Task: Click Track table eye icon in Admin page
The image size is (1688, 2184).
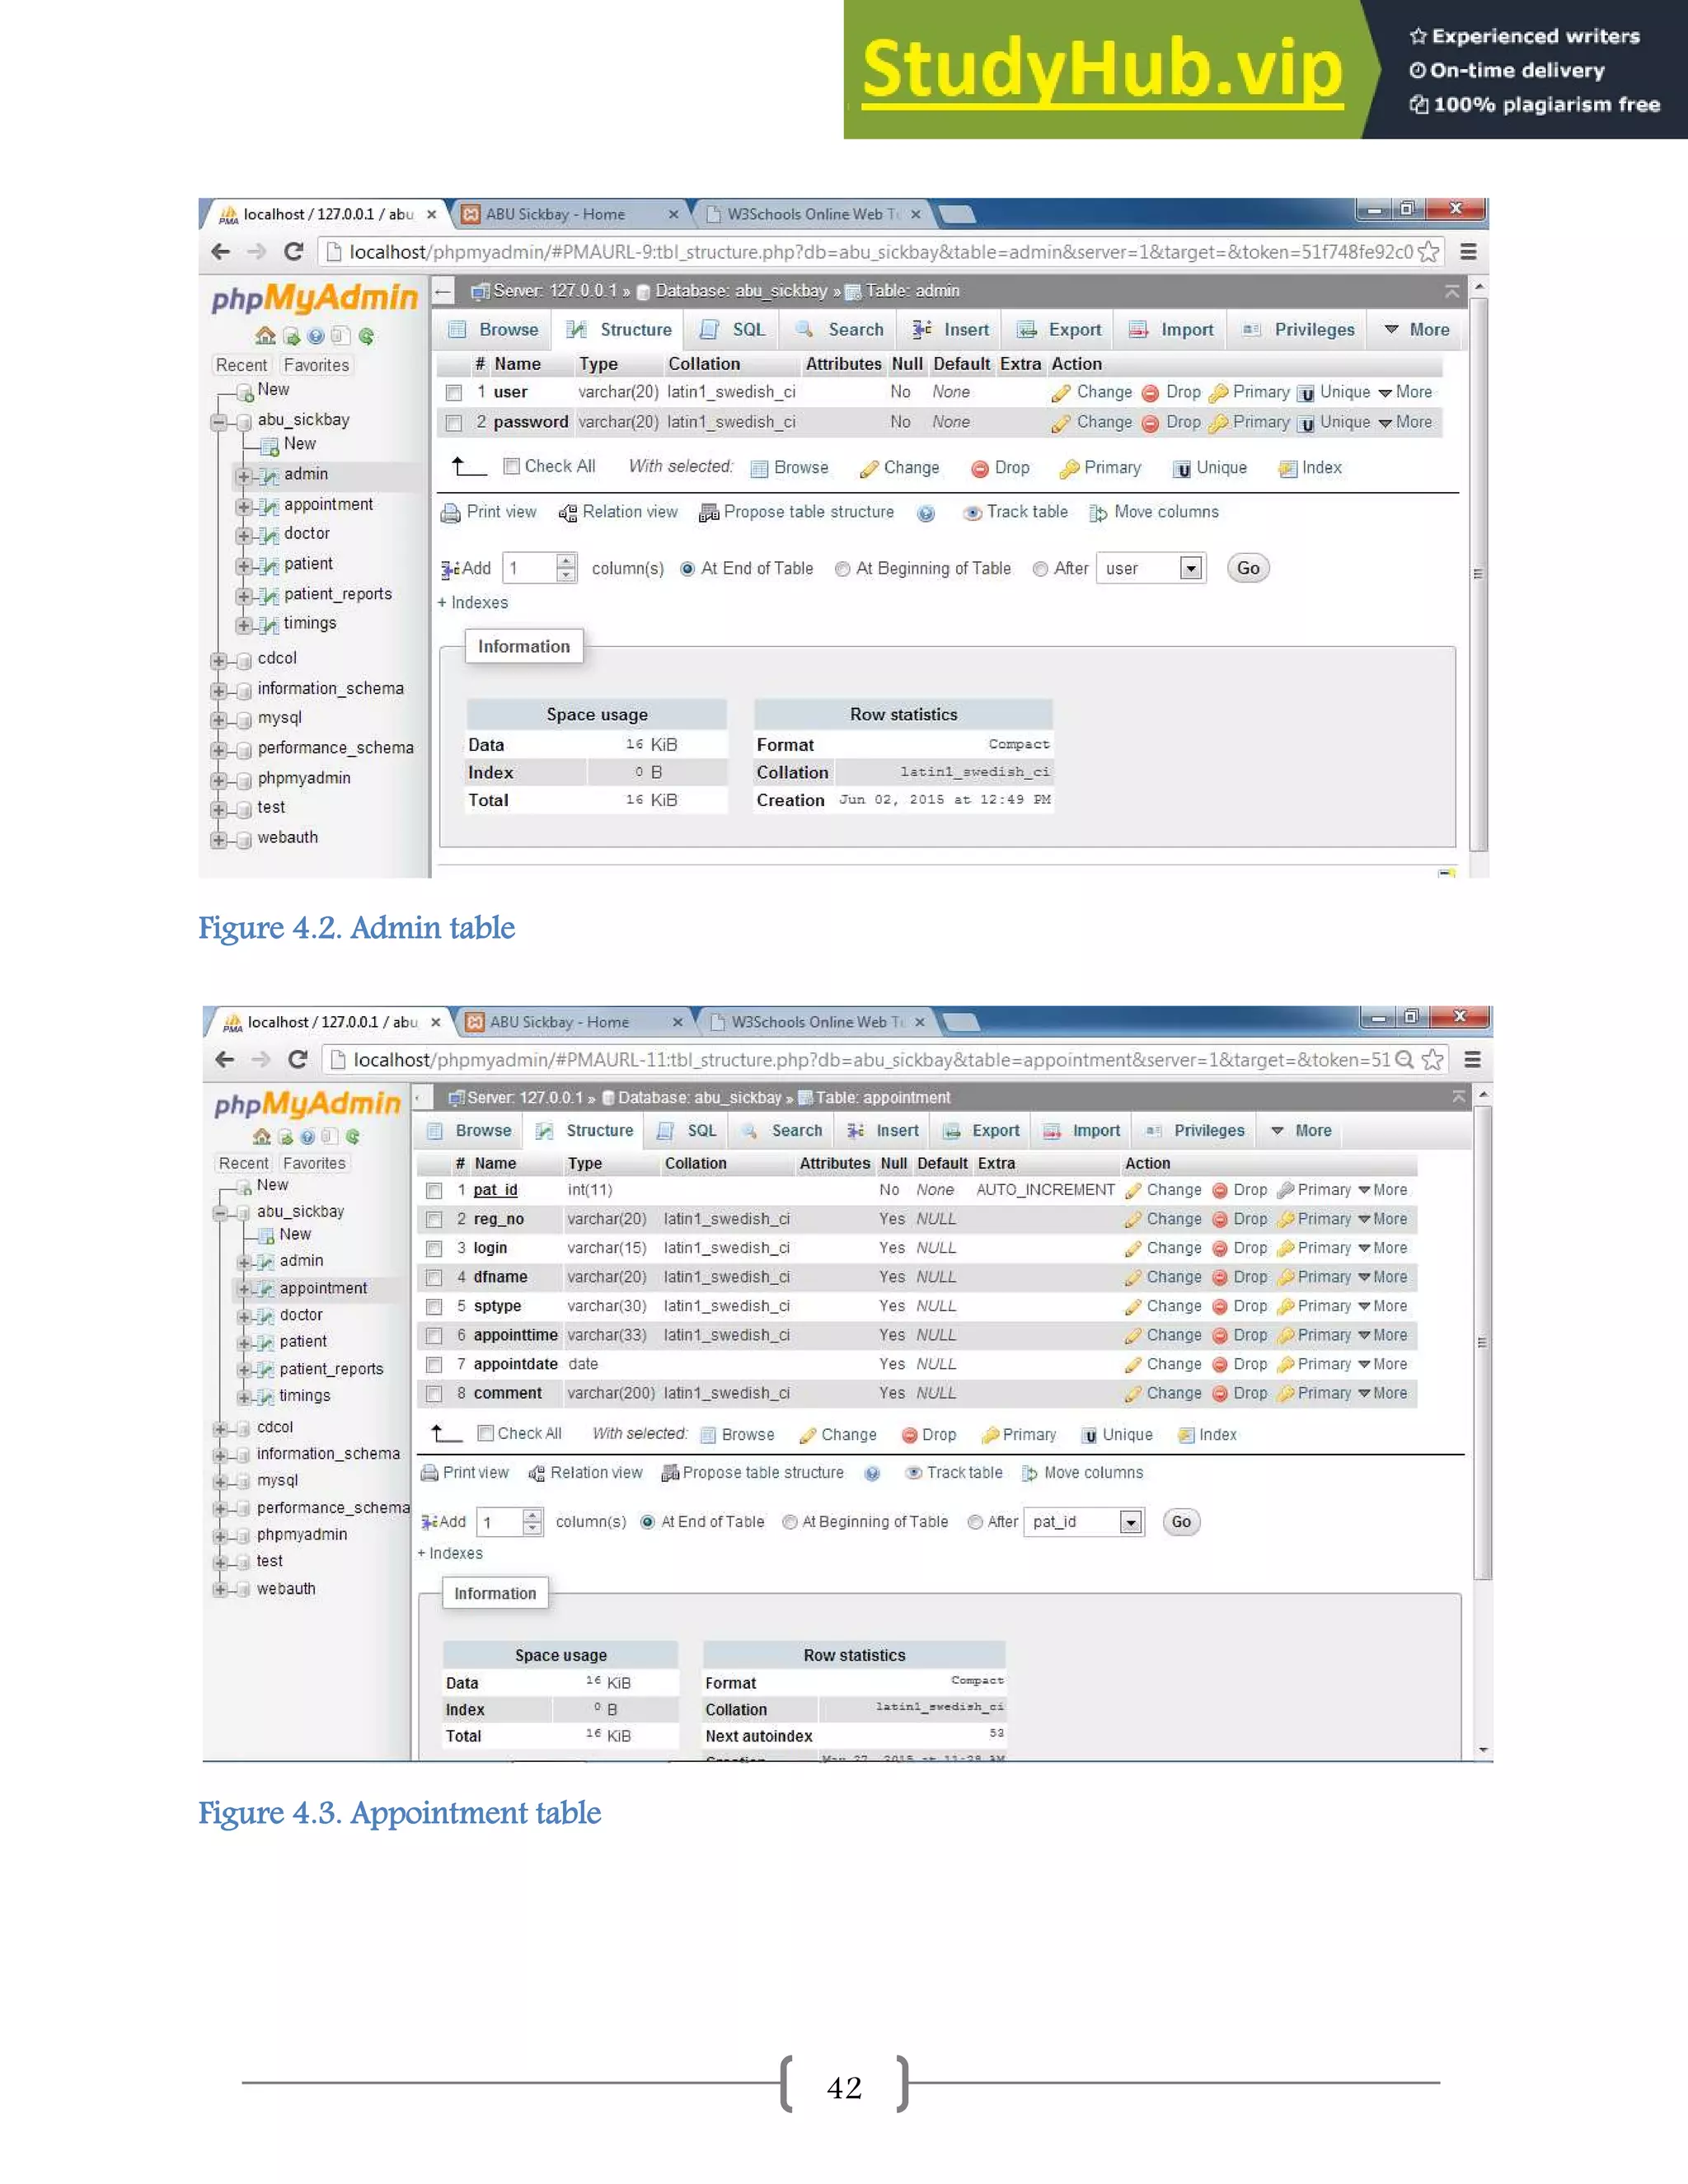Action: [x=972, y=513]
